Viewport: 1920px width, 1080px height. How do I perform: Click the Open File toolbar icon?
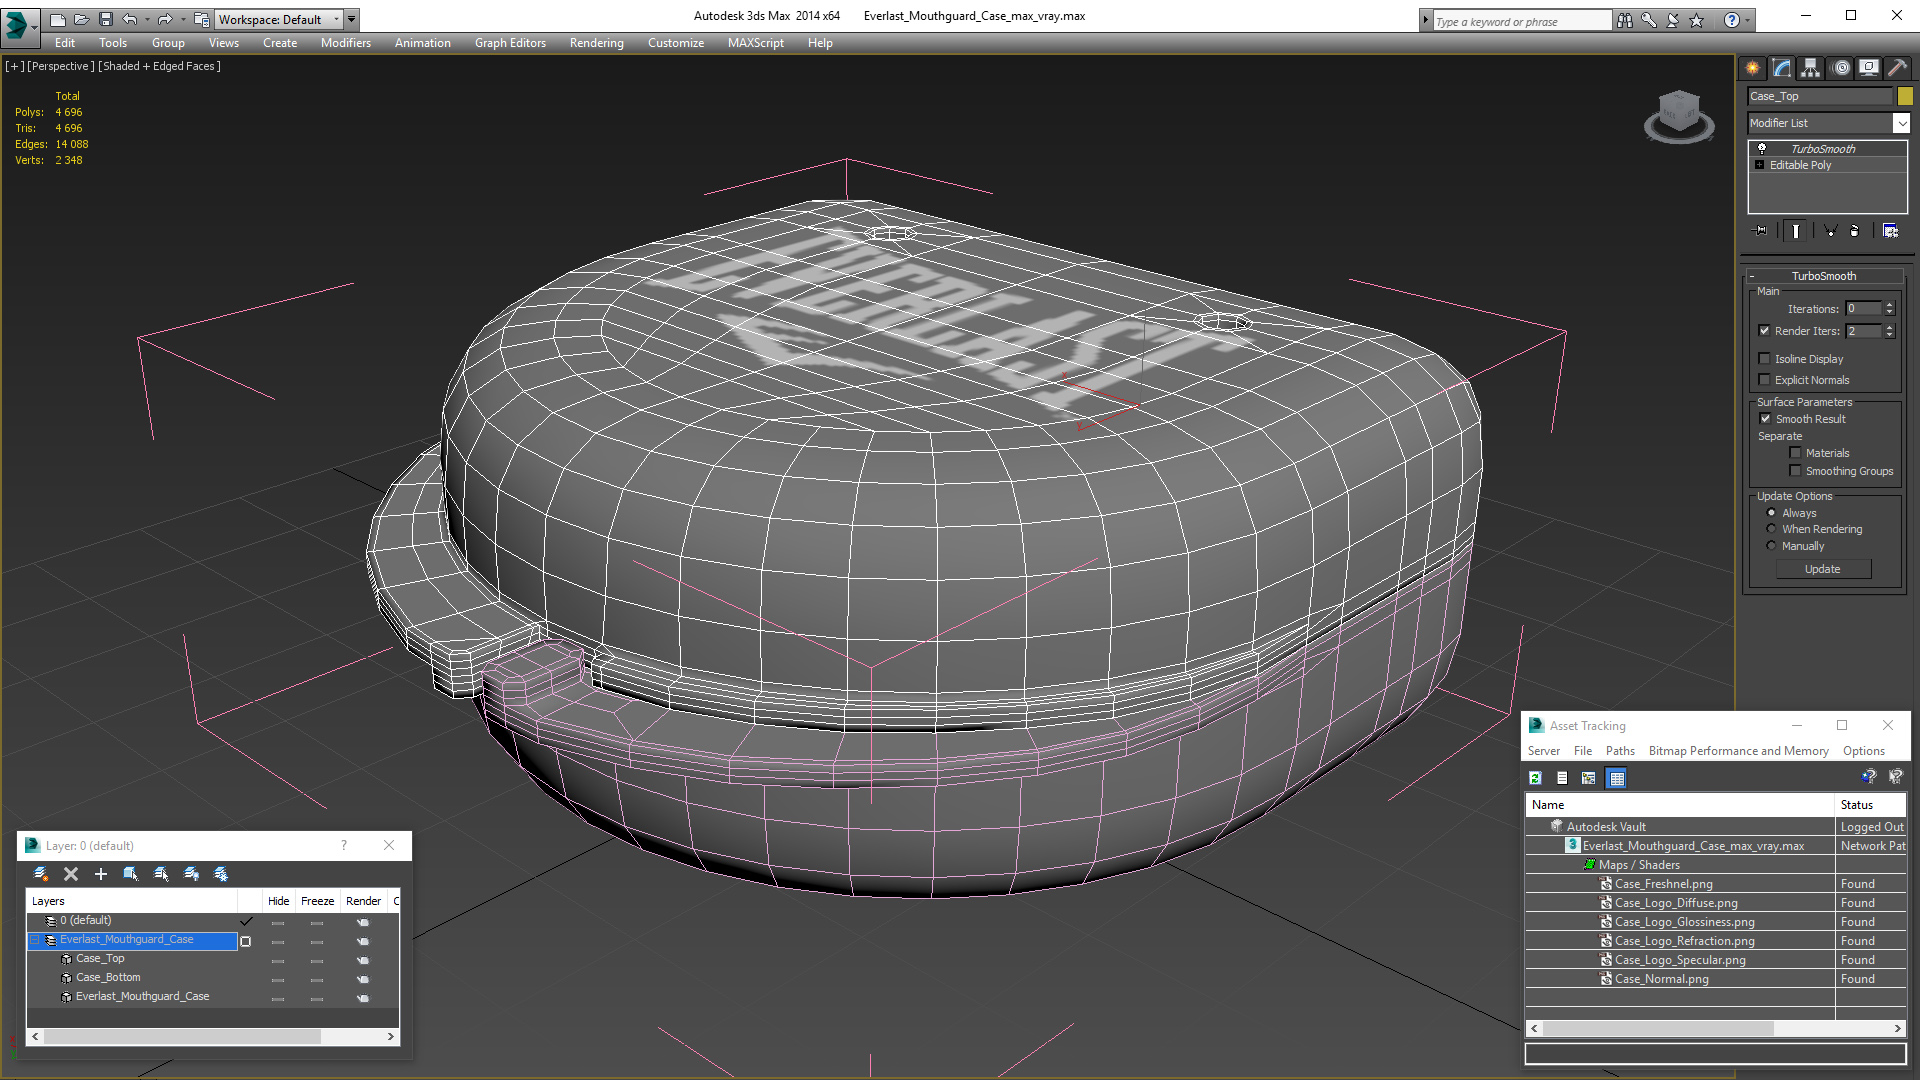point(81,19)
